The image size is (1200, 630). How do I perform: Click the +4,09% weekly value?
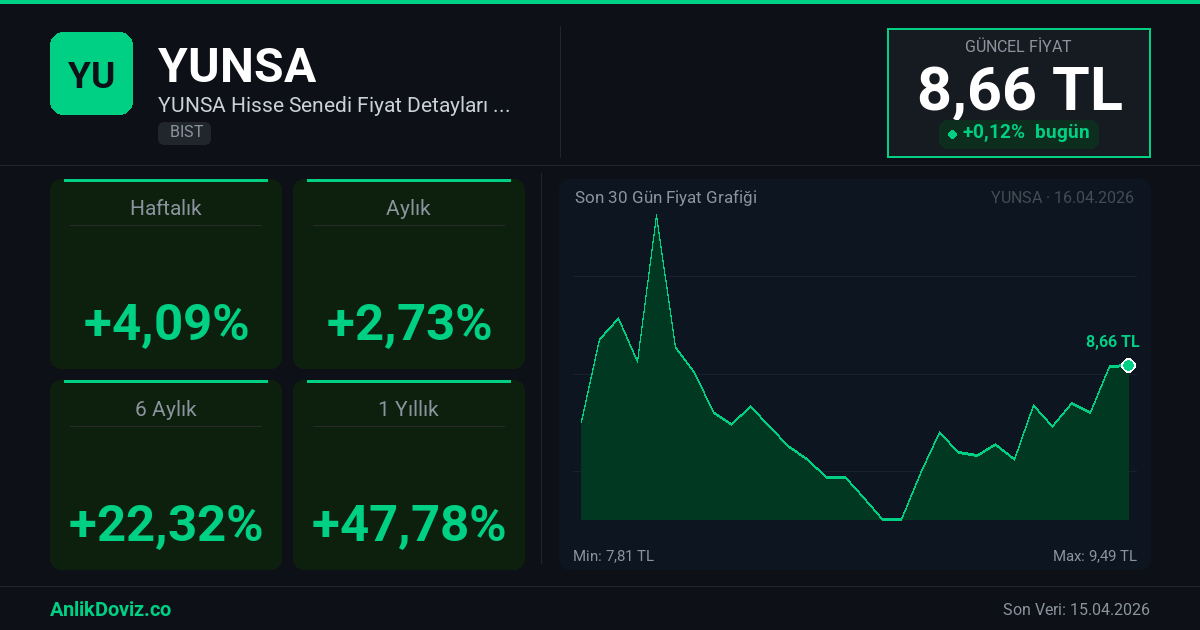coord(166,323)
